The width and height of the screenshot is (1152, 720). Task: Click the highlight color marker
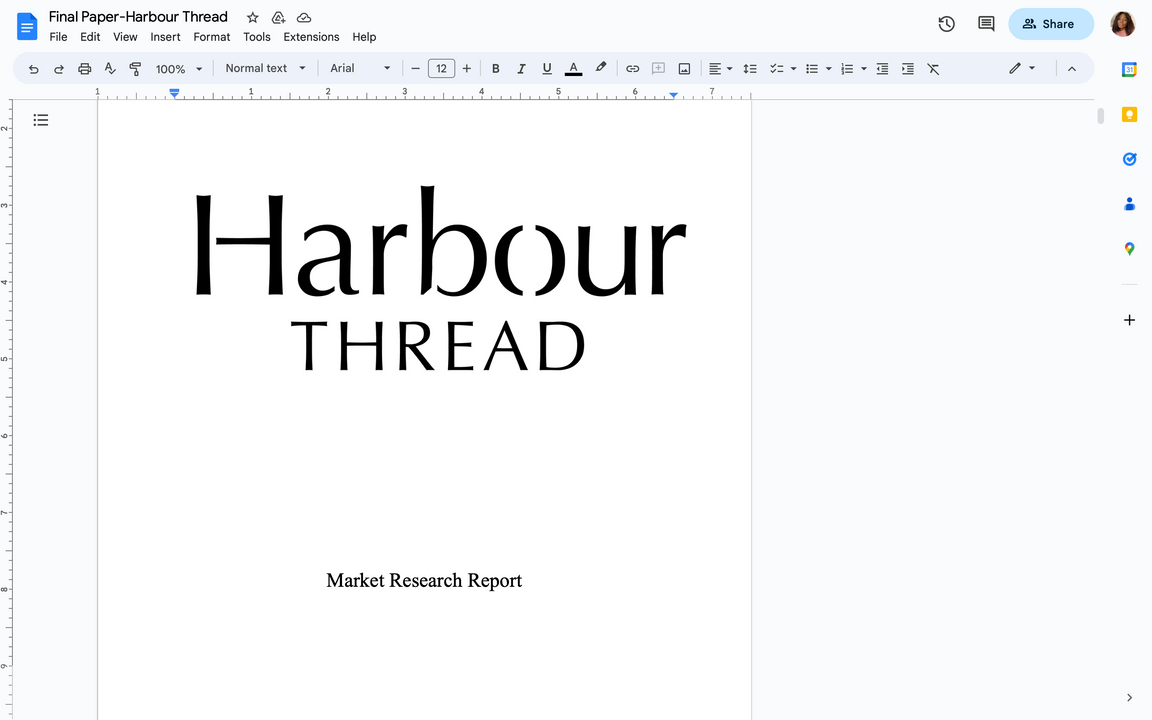[600, 68]
